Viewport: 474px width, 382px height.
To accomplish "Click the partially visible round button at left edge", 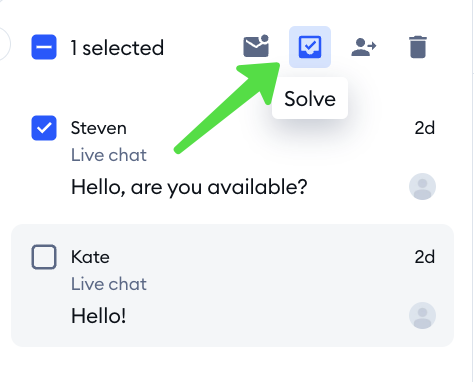I will 5,44.
